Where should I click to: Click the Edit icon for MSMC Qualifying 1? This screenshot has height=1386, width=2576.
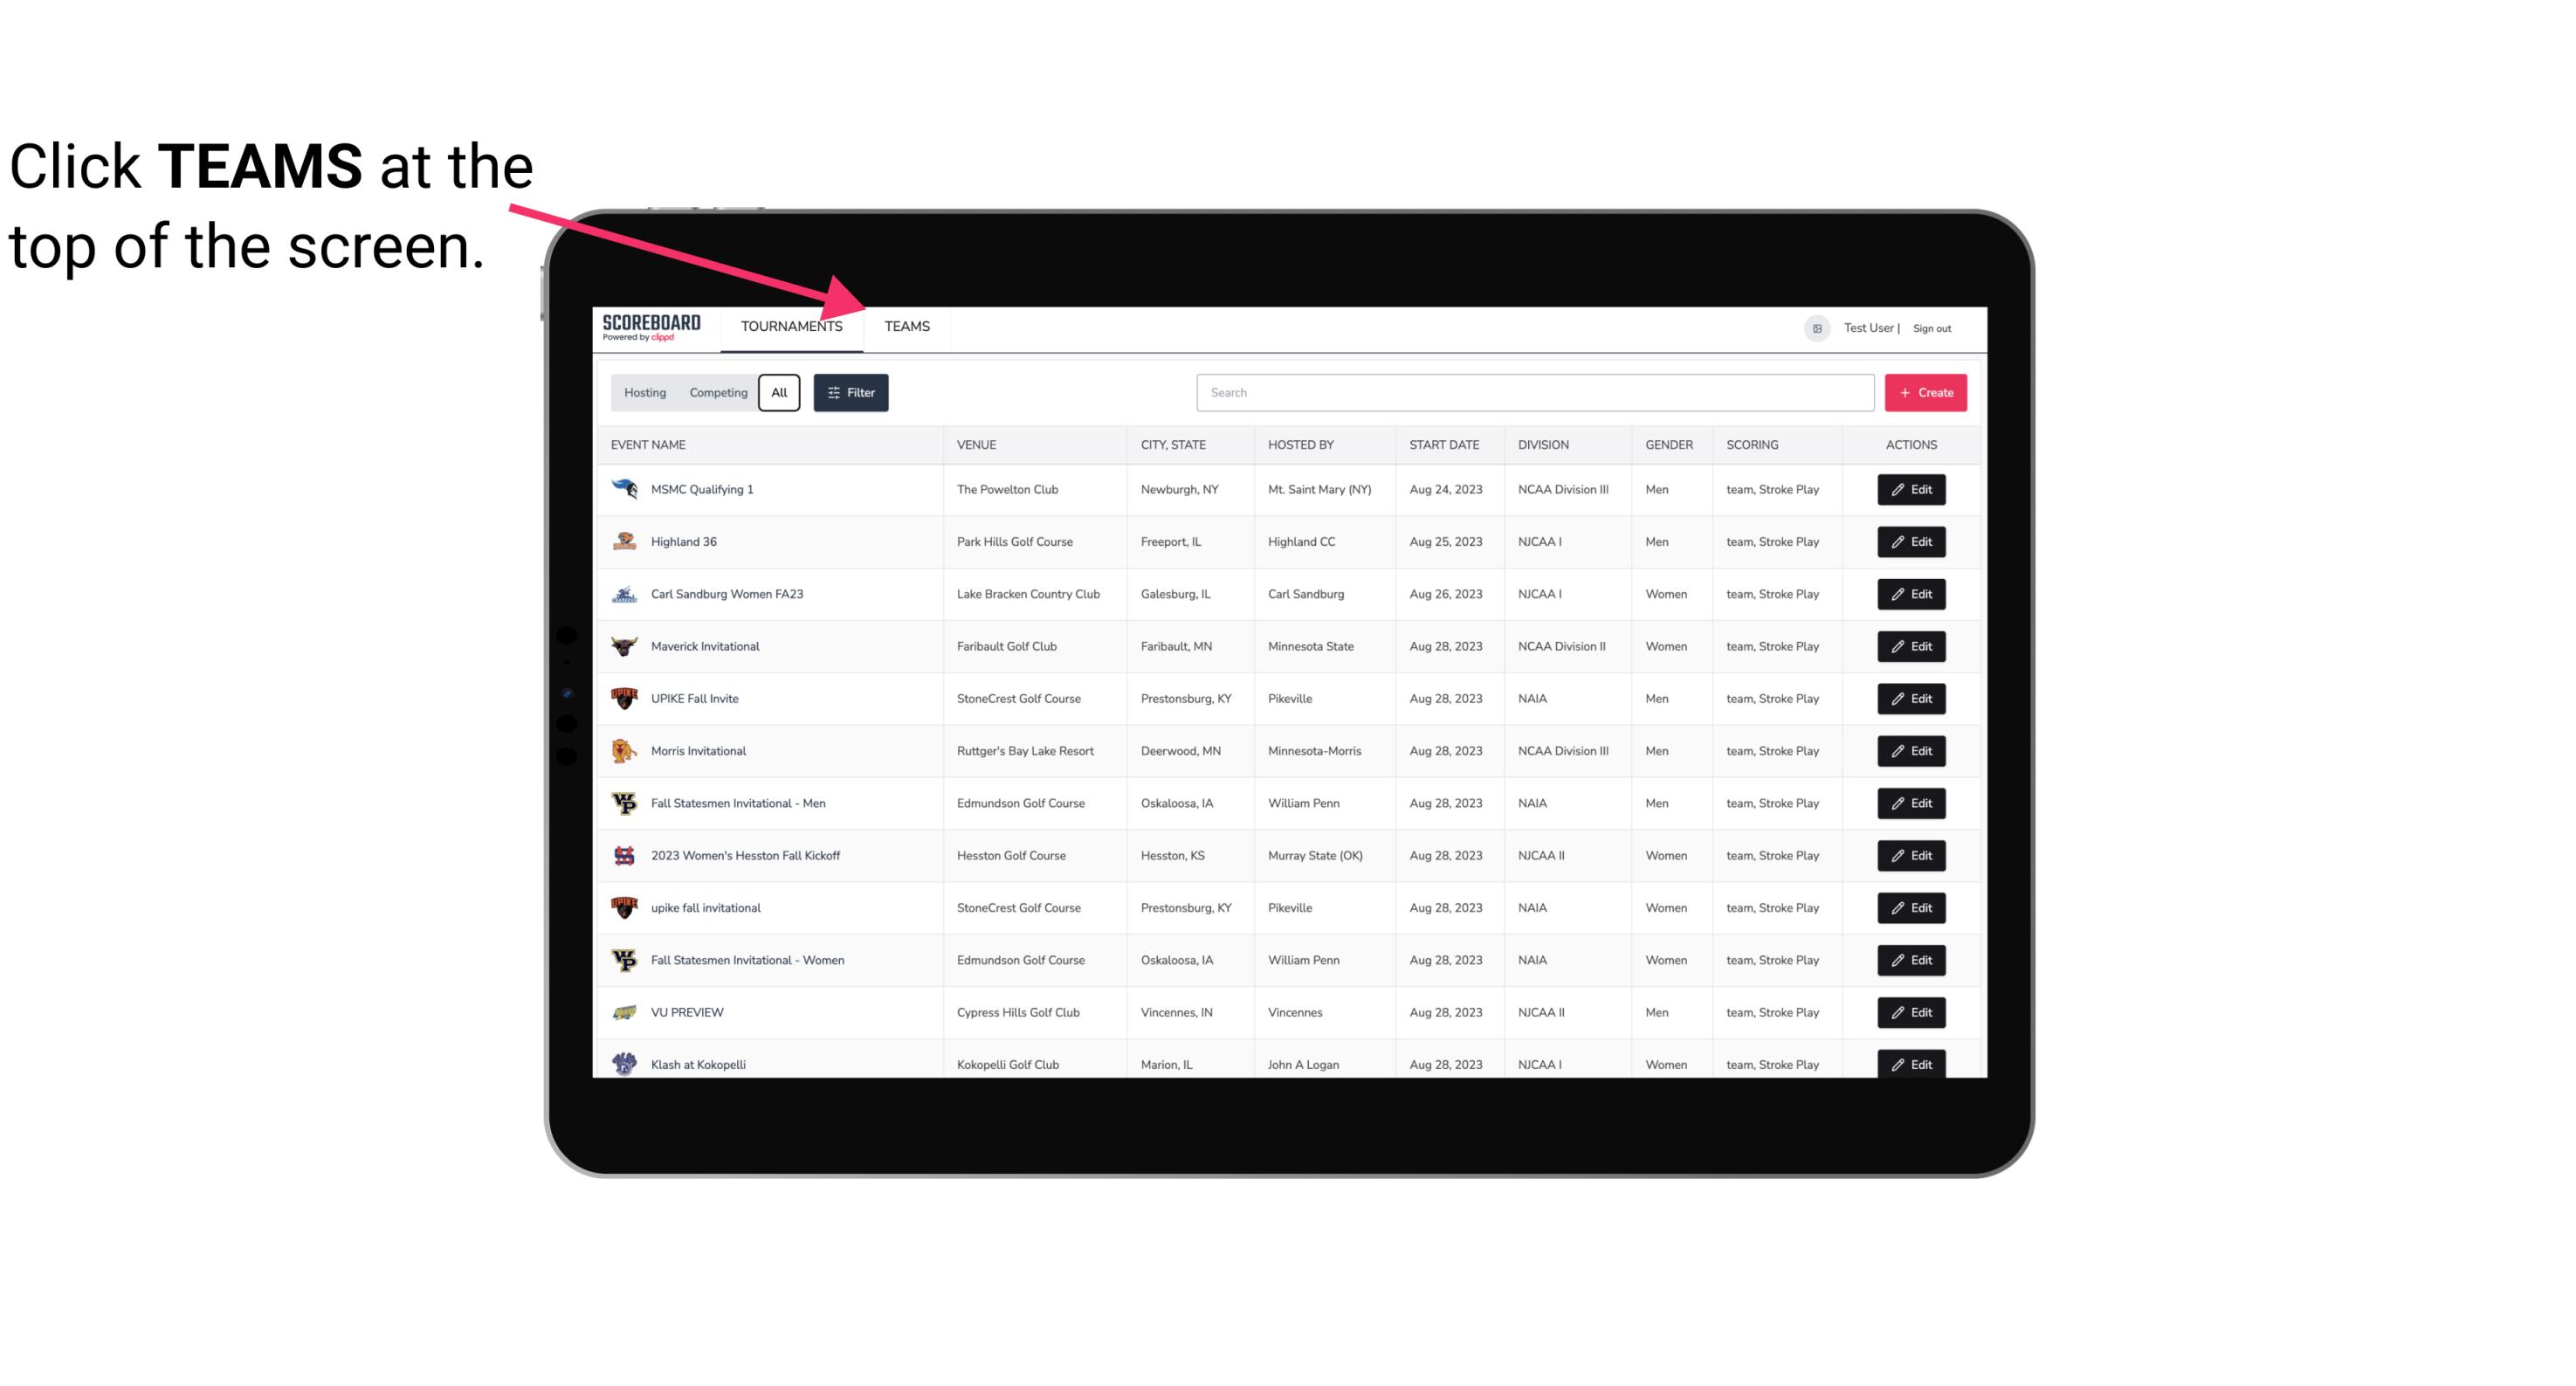tap(1912, 490)
